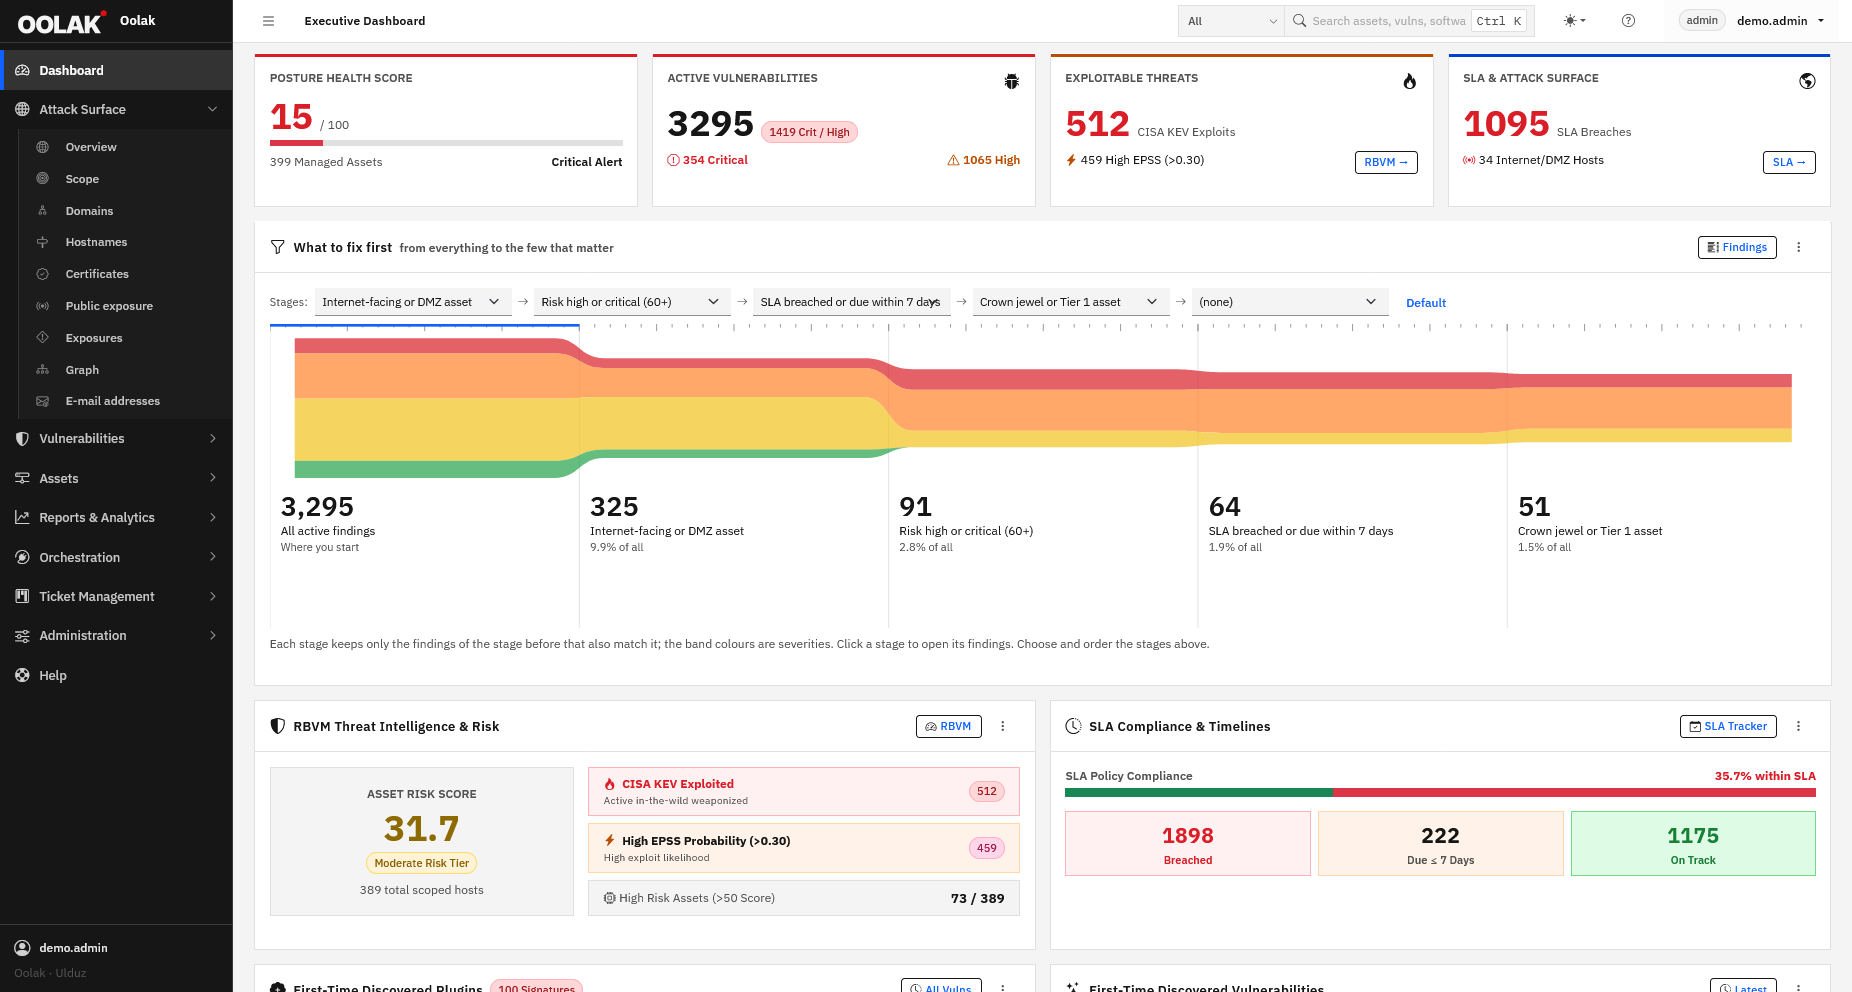Viewport: 1852px width, 992px height.
Task: Toggle the sidebar hamburger menu icon
Action: [268, 21]
